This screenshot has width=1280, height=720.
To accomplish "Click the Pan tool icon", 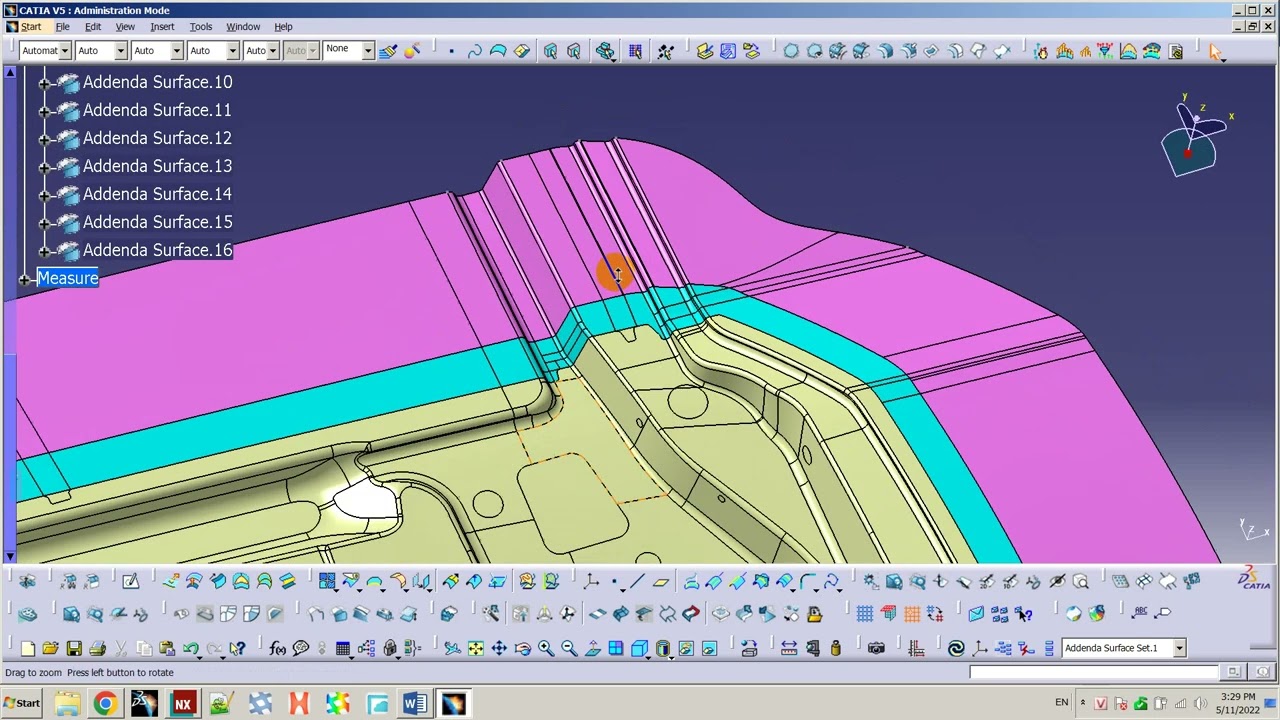I will coord(498,647).
